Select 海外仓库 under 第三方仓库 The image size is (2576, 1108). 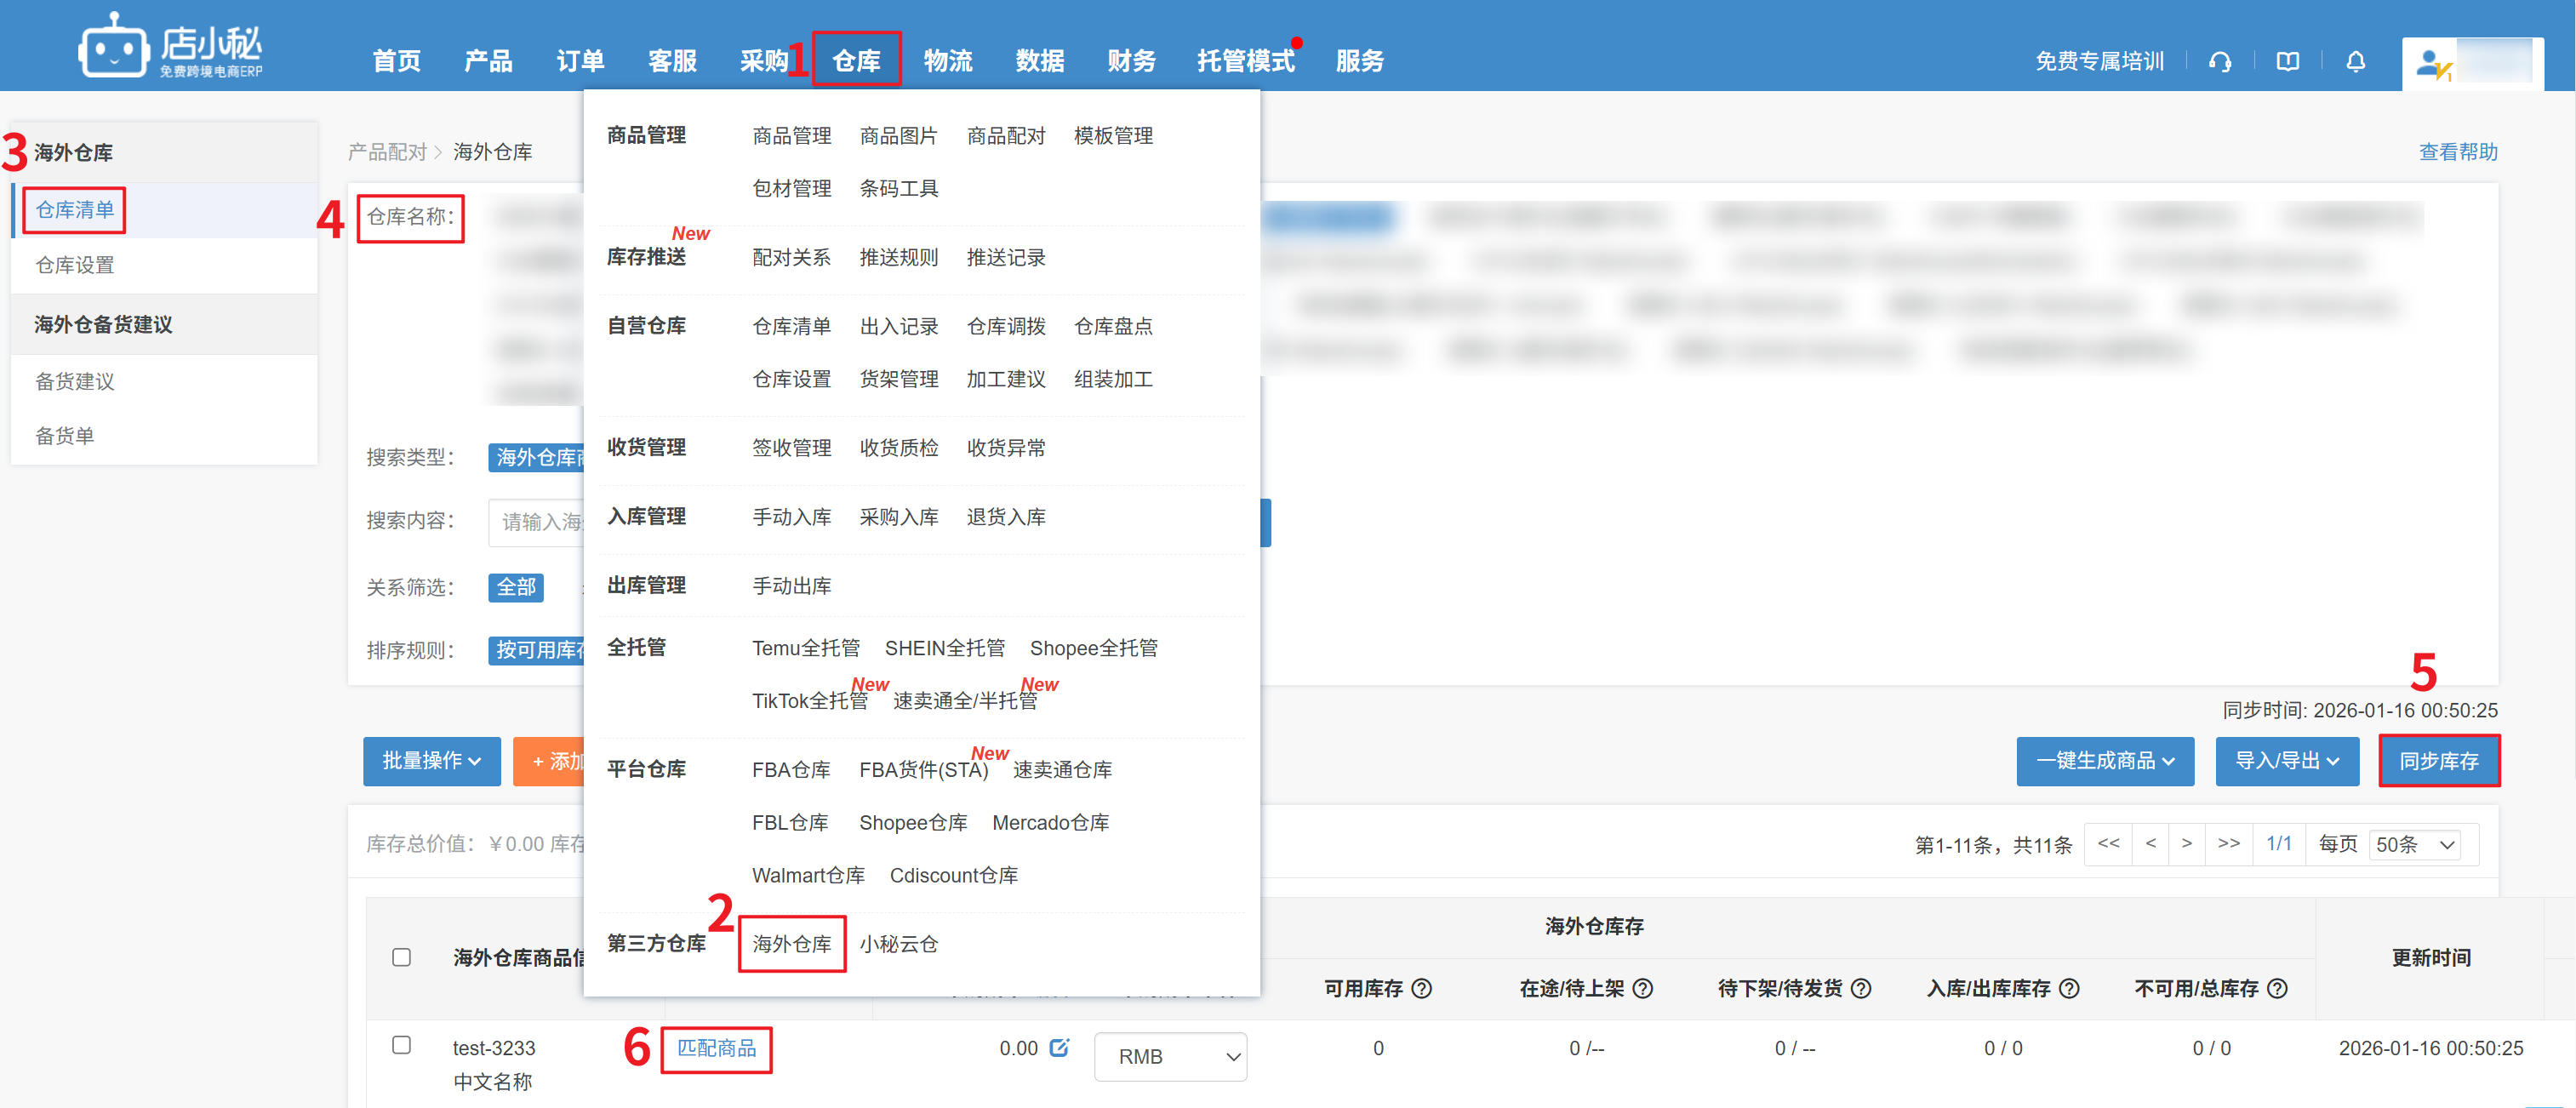(x=791, y=943)
